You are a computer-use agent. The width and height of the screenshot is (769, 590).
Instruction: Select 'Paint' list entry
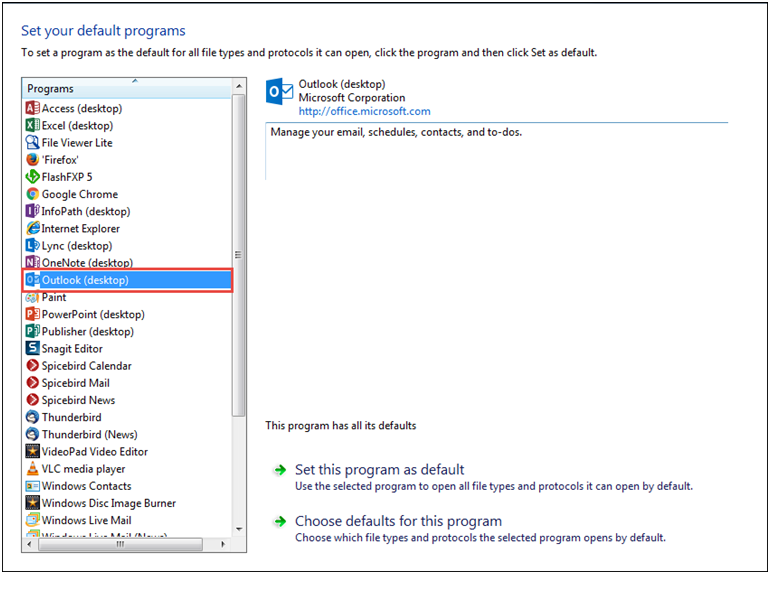(54, 297)
